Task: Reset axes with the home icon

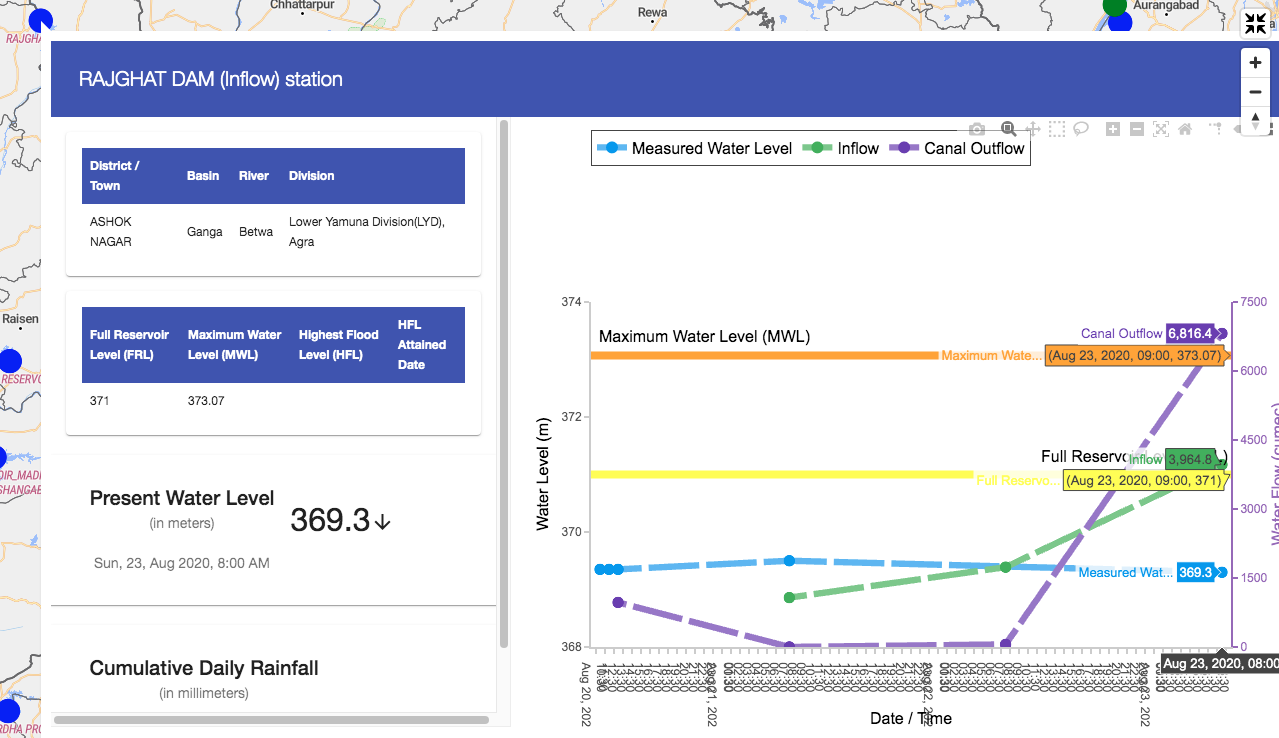Action: click(1185, 129)
